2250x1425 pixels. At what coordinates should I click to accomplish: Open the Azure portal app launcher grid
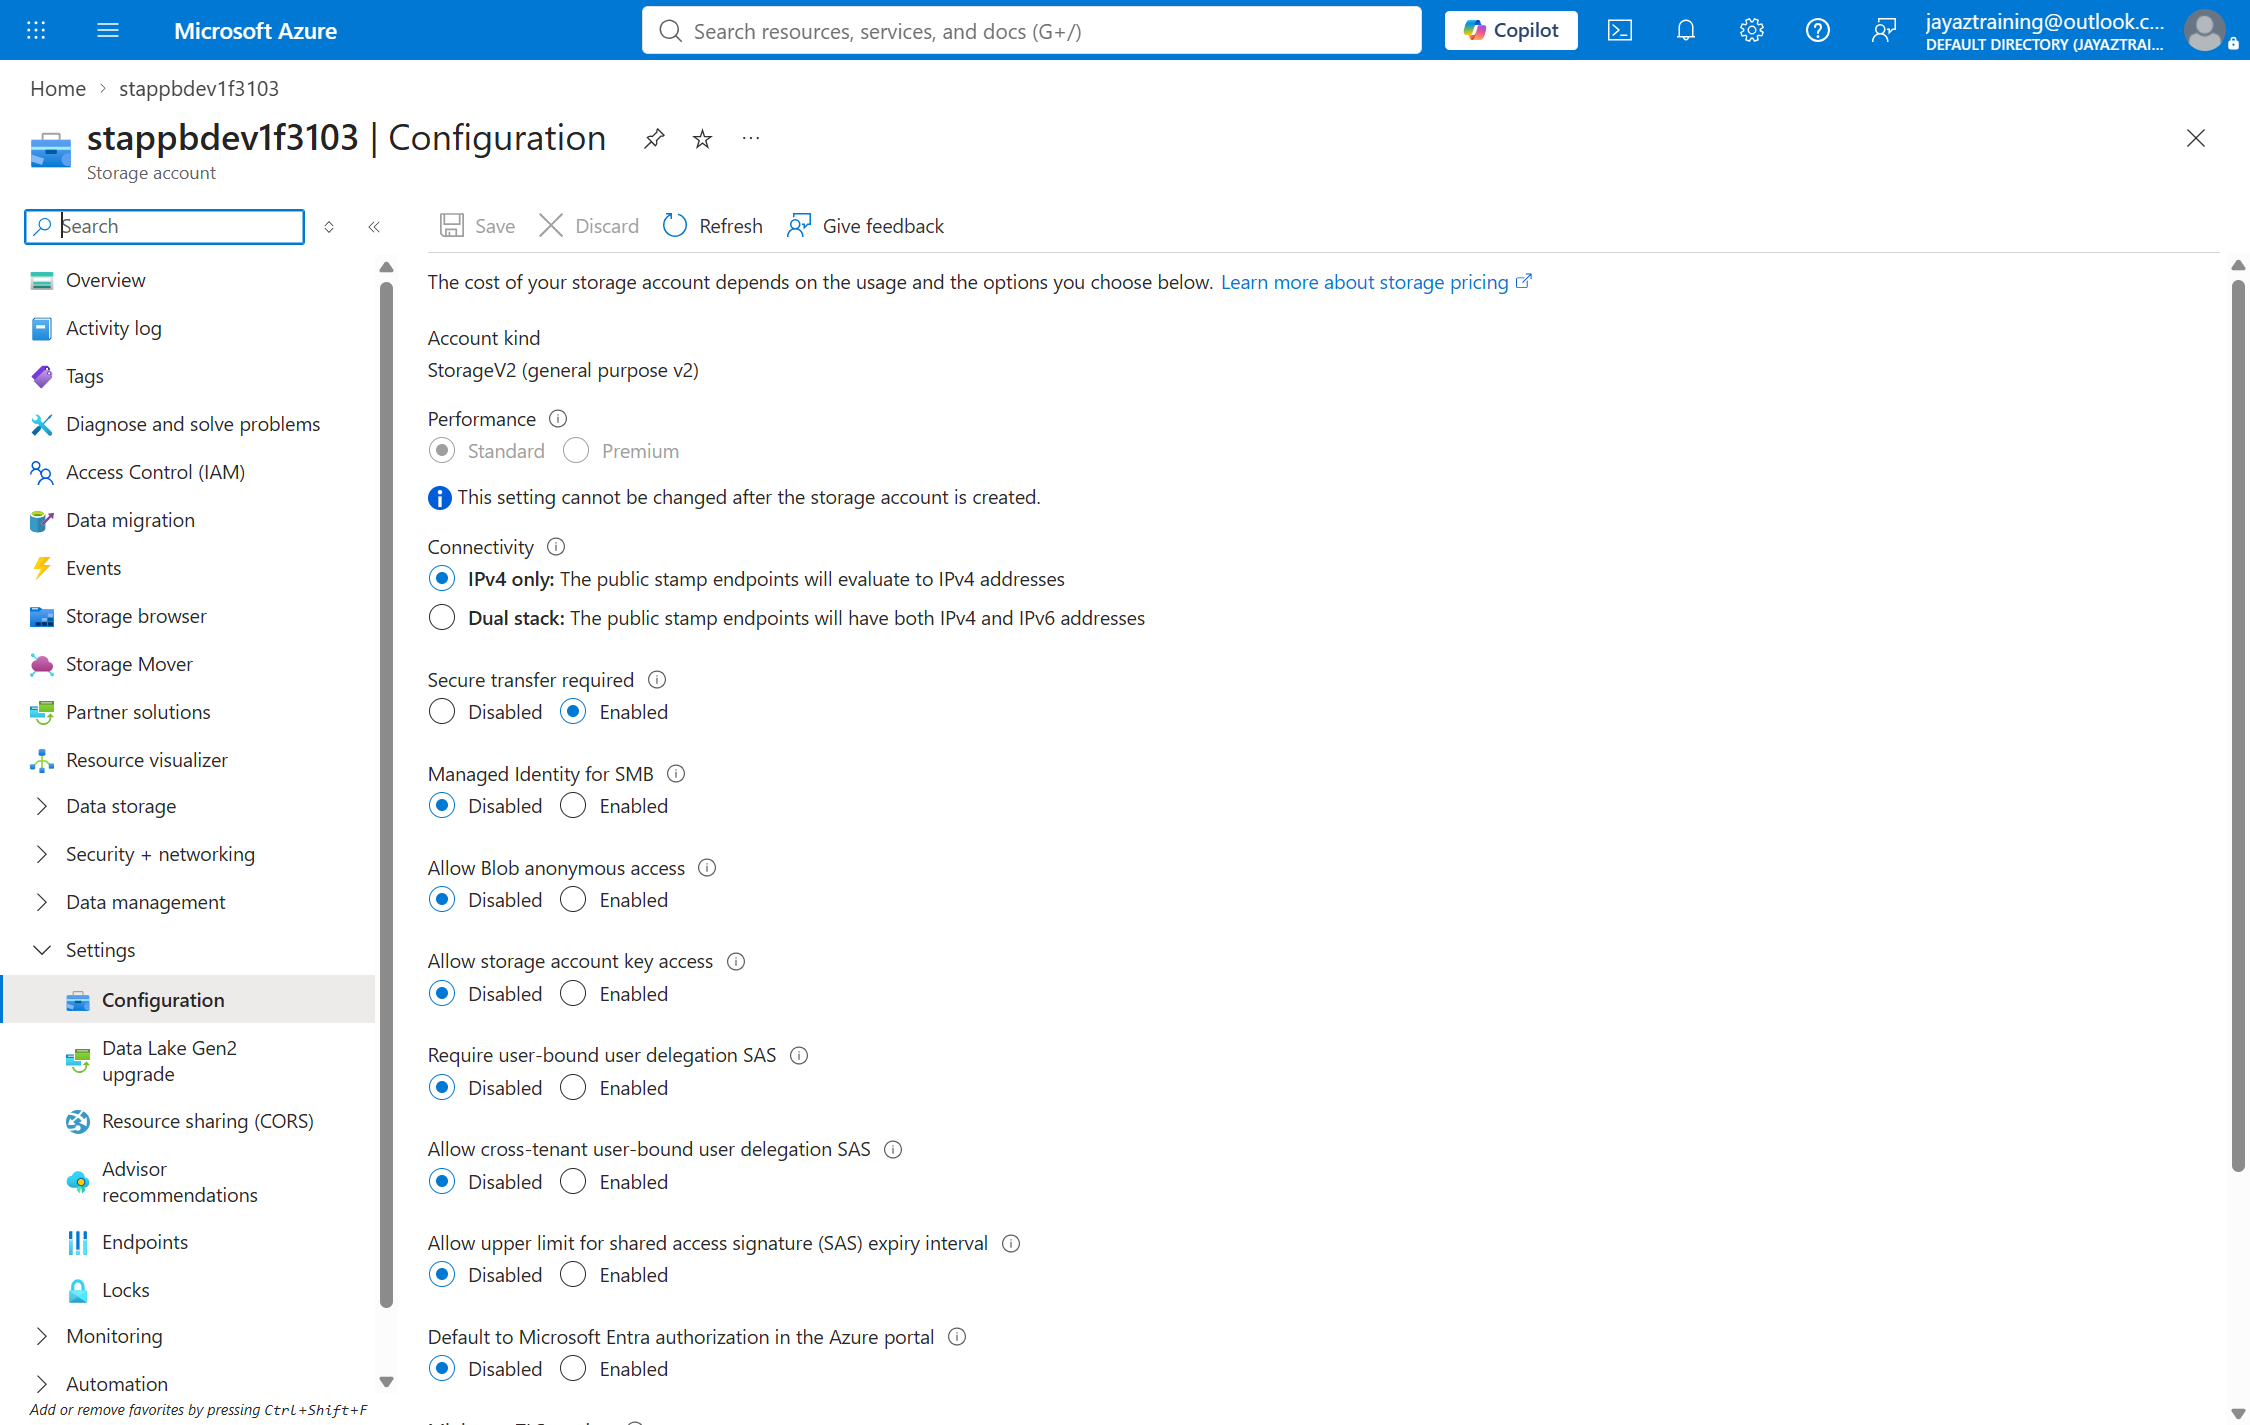[x=36, y=30]
